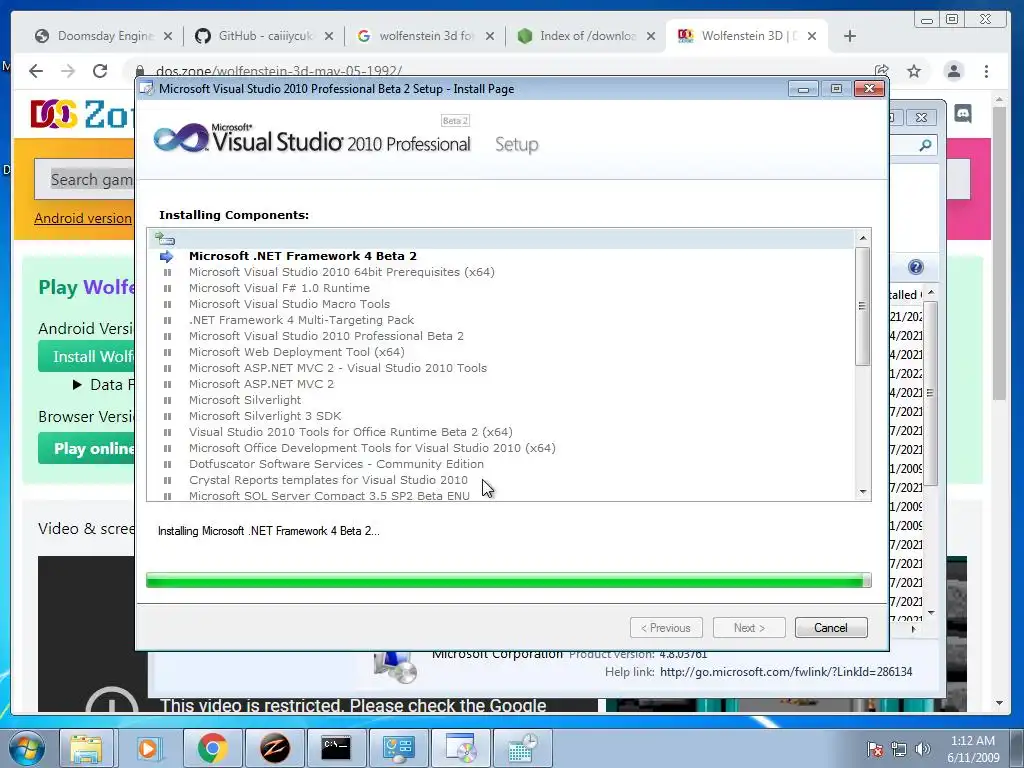Open Chrome profile avatar
Screen dimensions: 1024x768
[954, 71]
